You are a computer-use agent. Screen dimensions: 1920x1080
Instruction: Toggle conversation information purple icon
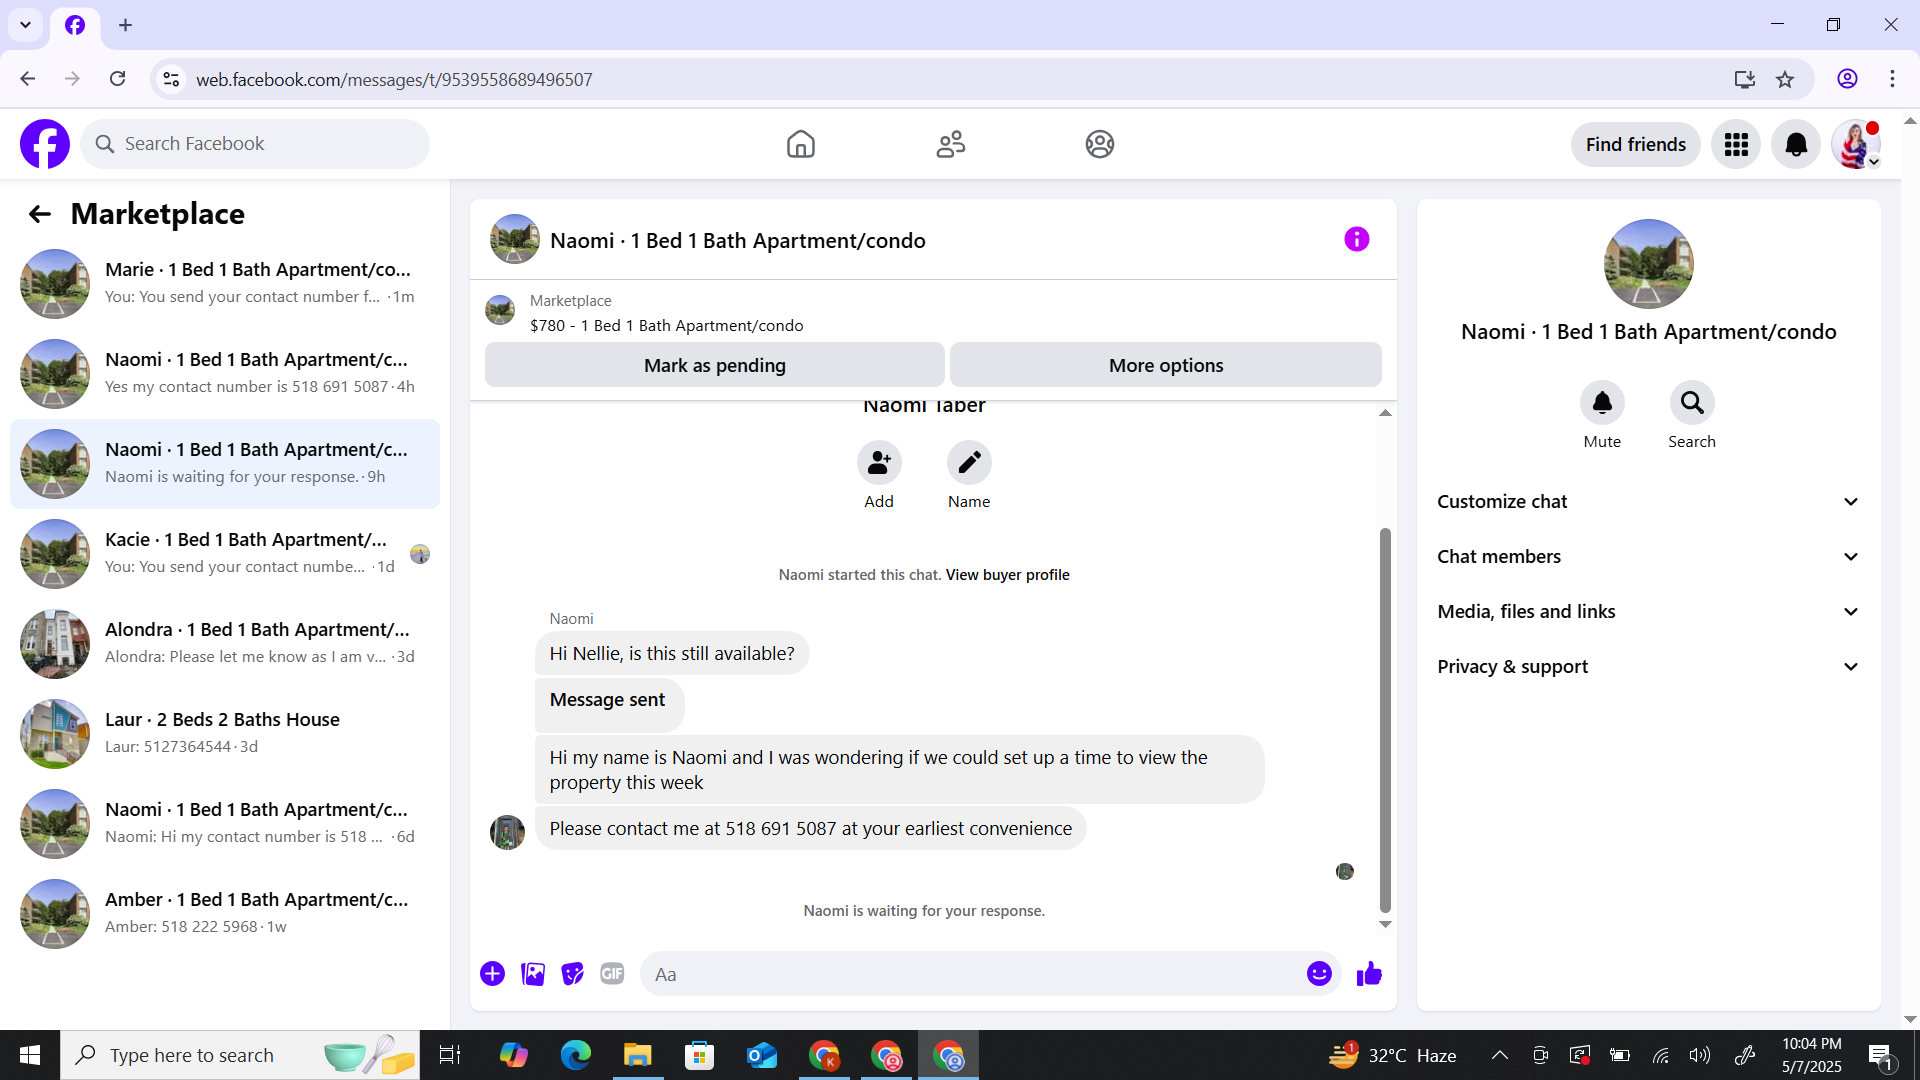point(1356,239)
